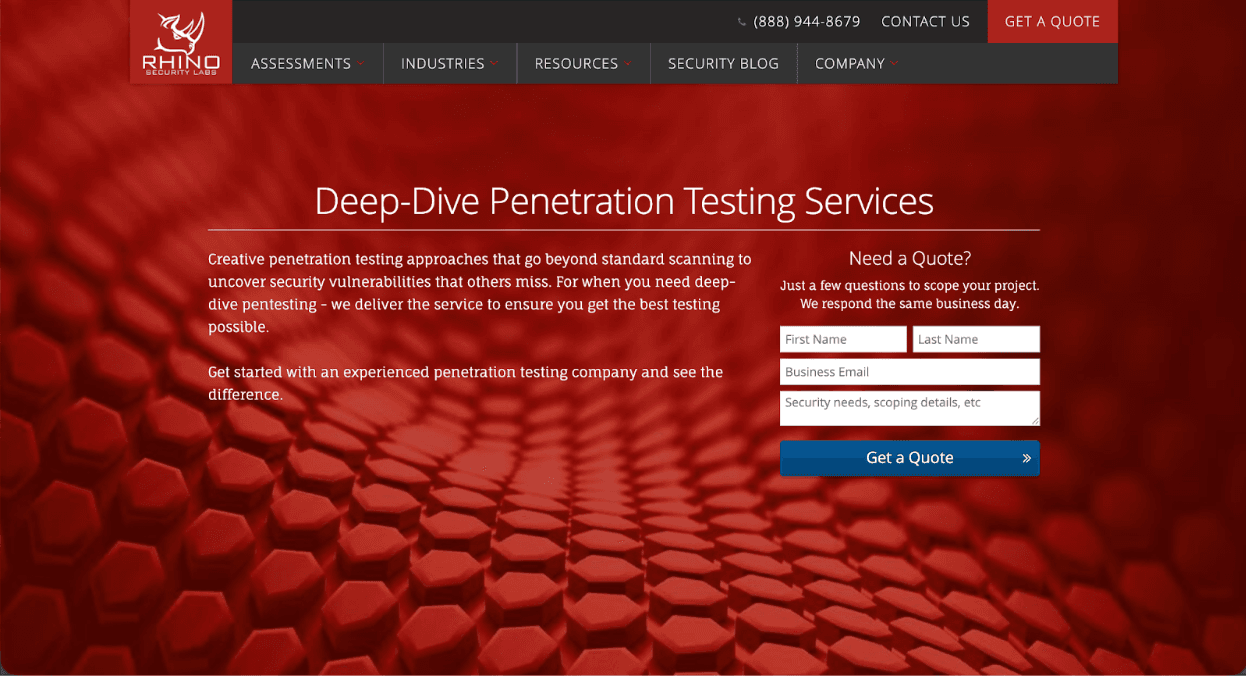Viewport: 1246px width, 676px height.
Task: Expand the Resources dropdown arrow
Action: point(628,64)
